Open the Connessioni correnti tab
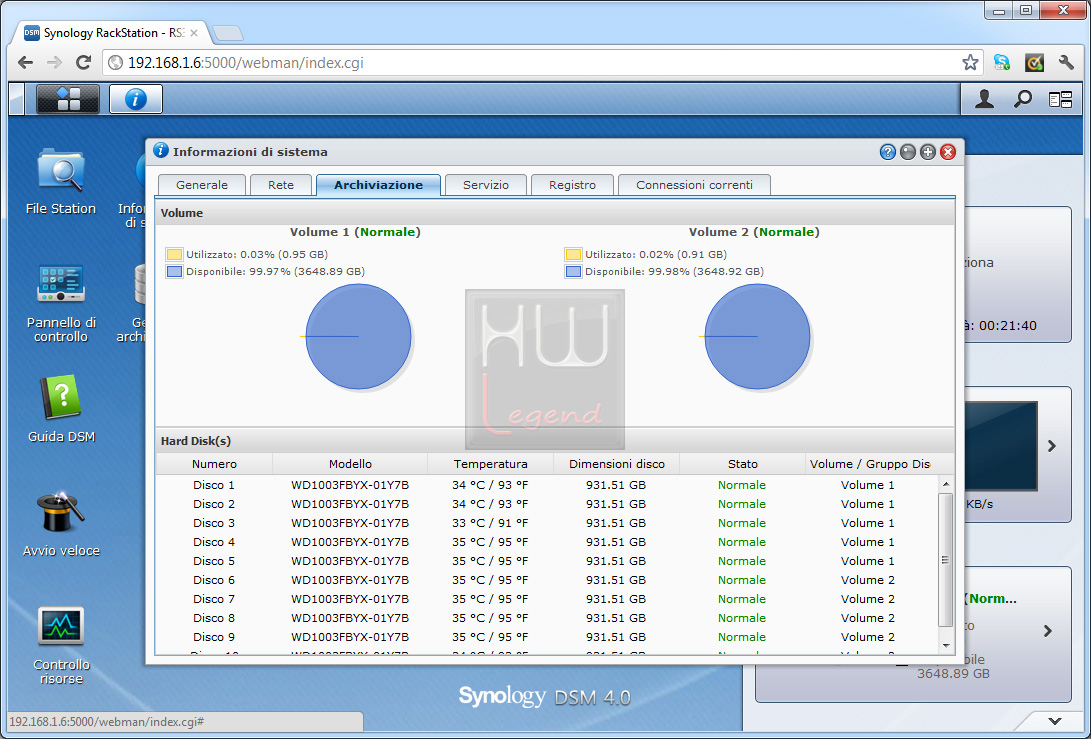Screen dimensions: 1091x739 tap(694, 185)
